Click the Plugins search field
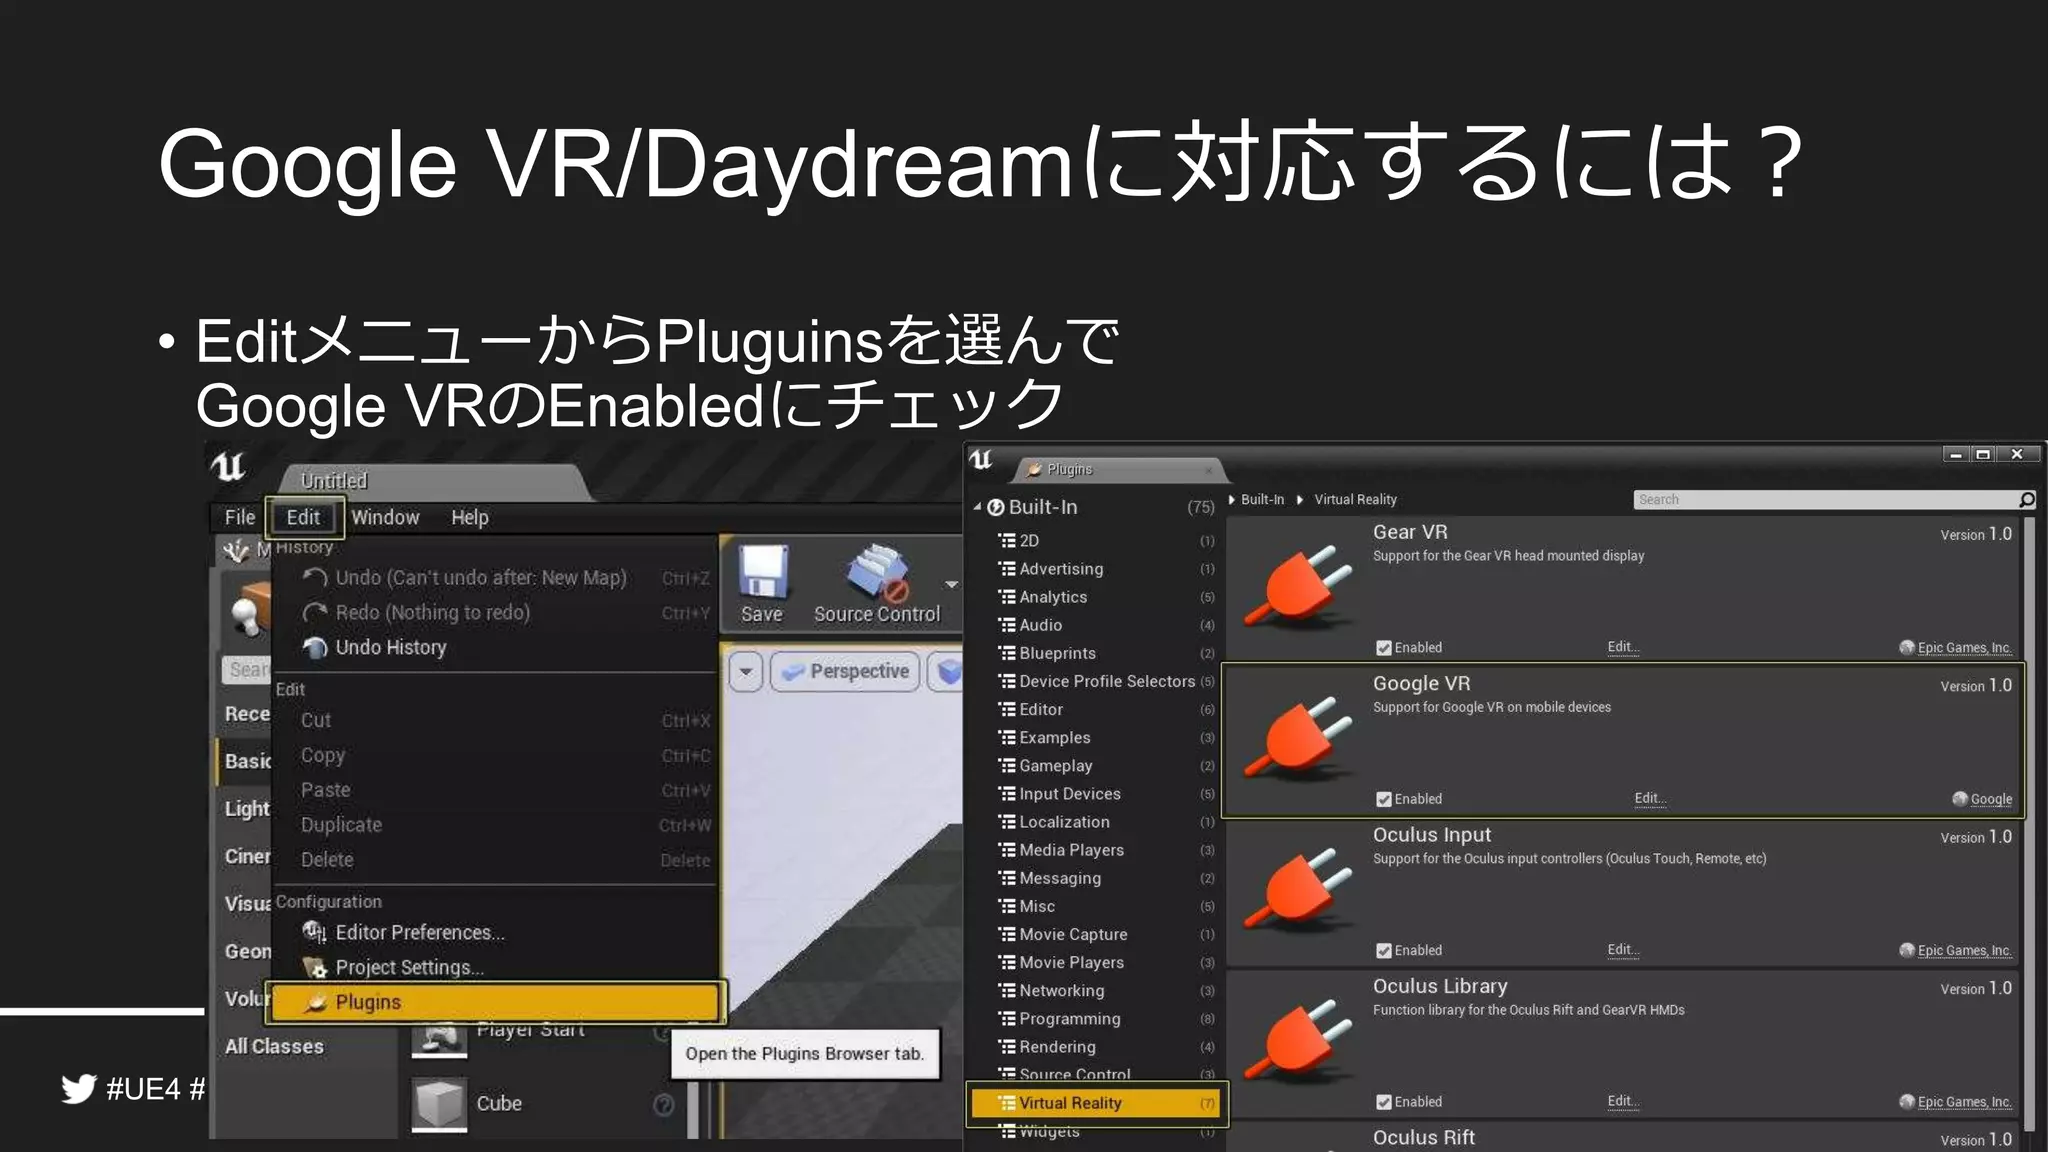 (x=1825, y=499)
